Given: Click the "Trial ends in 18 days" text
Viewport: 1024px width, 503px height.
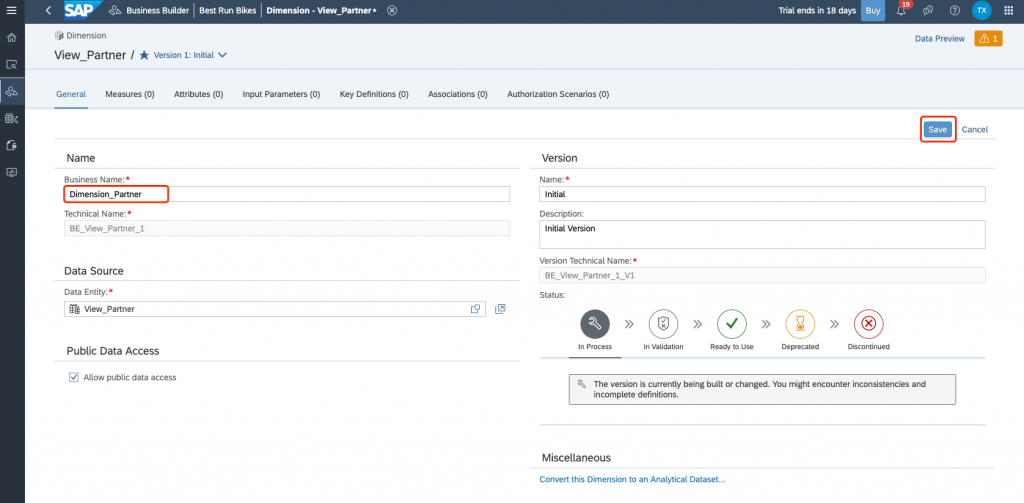Looking at the screenshot, I should pyautogui.click(x=816, y=10).
